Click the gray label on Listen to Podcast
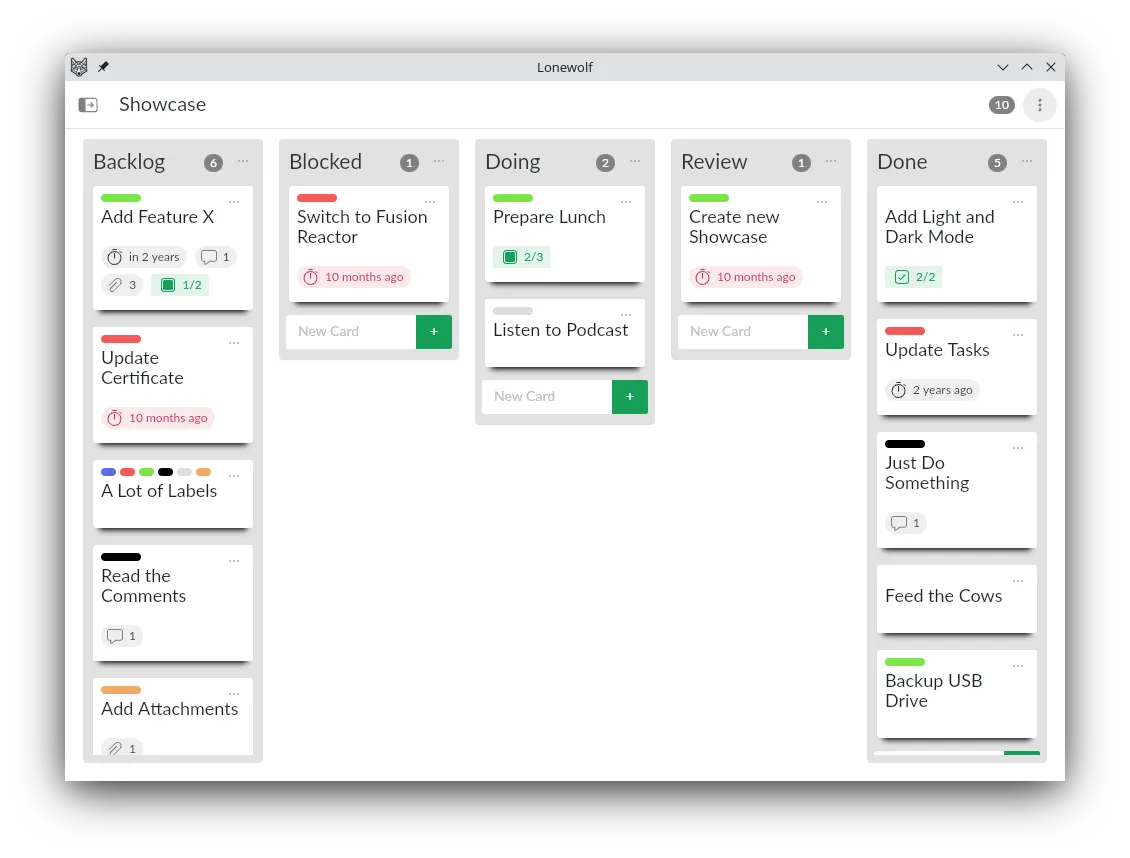The width and height of the screenshot is (1130, 858). 513,311
